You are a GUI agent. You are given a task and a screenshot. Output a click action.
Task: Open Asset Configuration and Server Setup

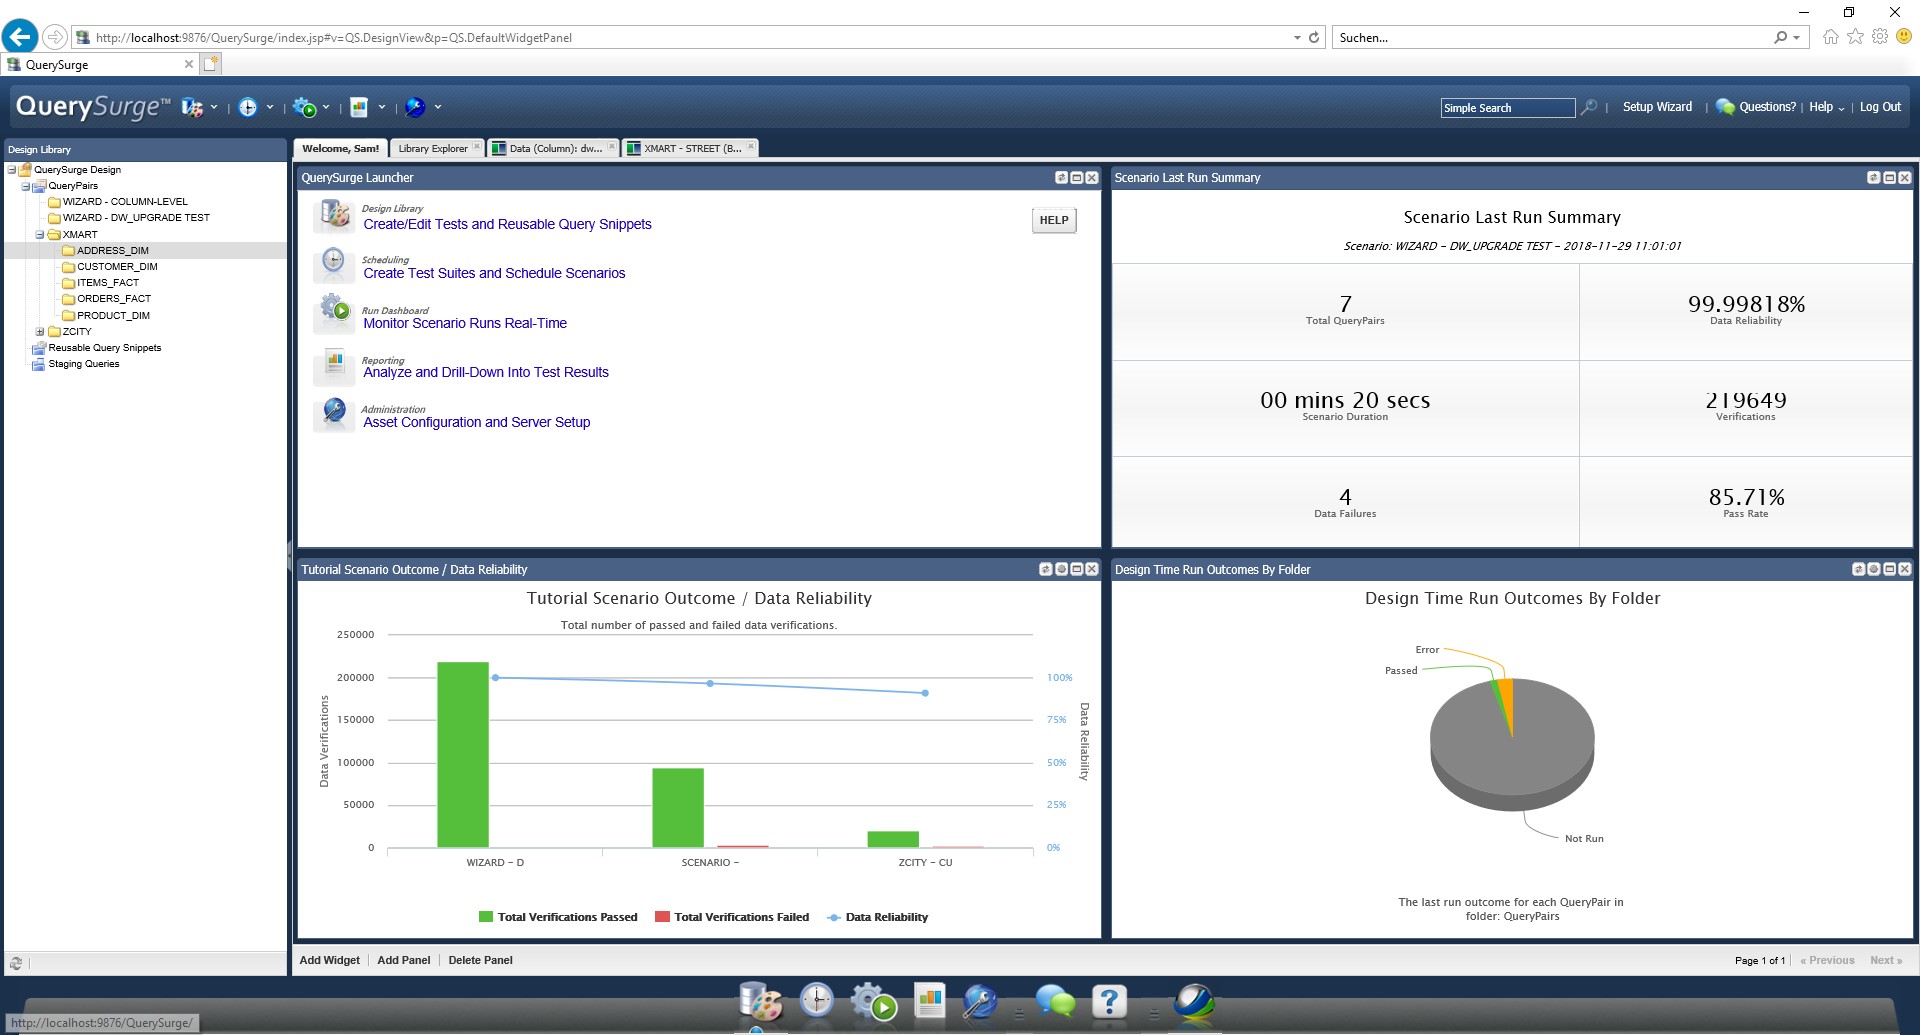tap(477, 423)
